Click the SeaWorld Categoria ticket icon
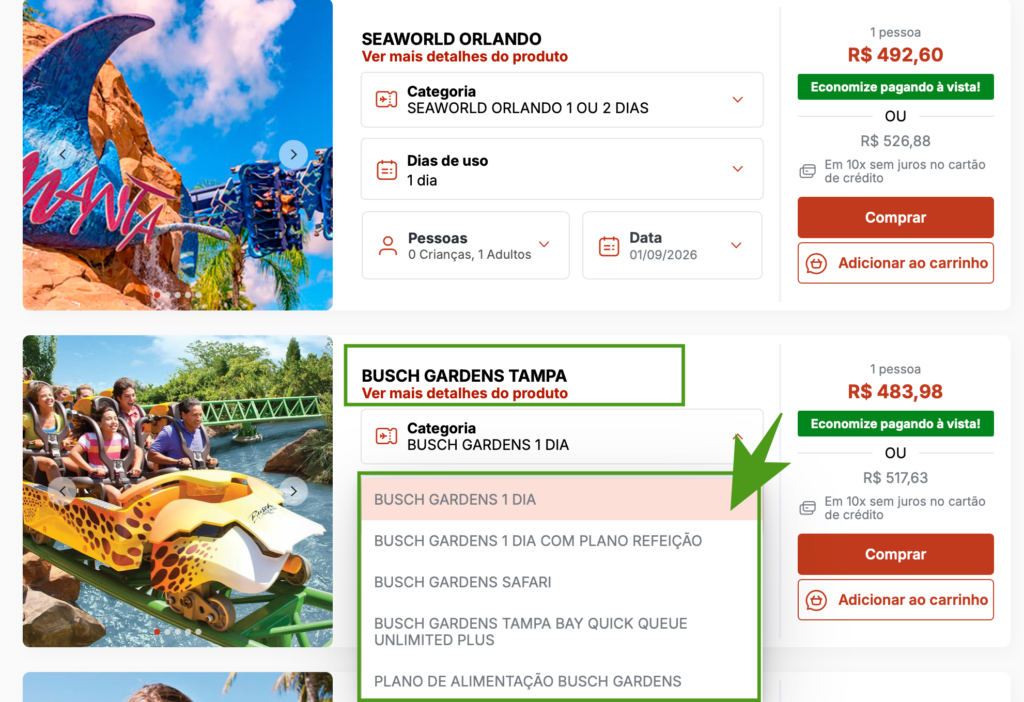The image size is (1024, 702). click(386, 99)
